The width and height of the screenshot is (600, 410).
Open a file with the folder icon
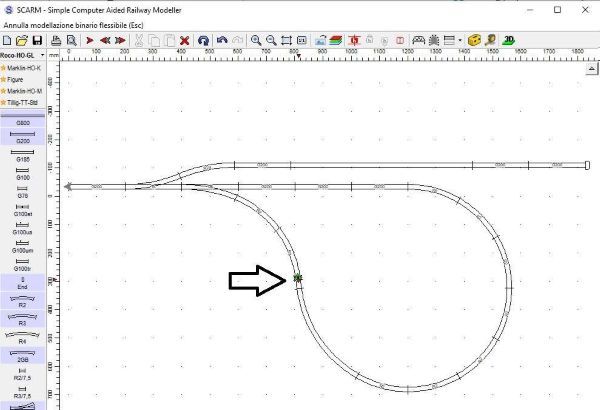22,41
